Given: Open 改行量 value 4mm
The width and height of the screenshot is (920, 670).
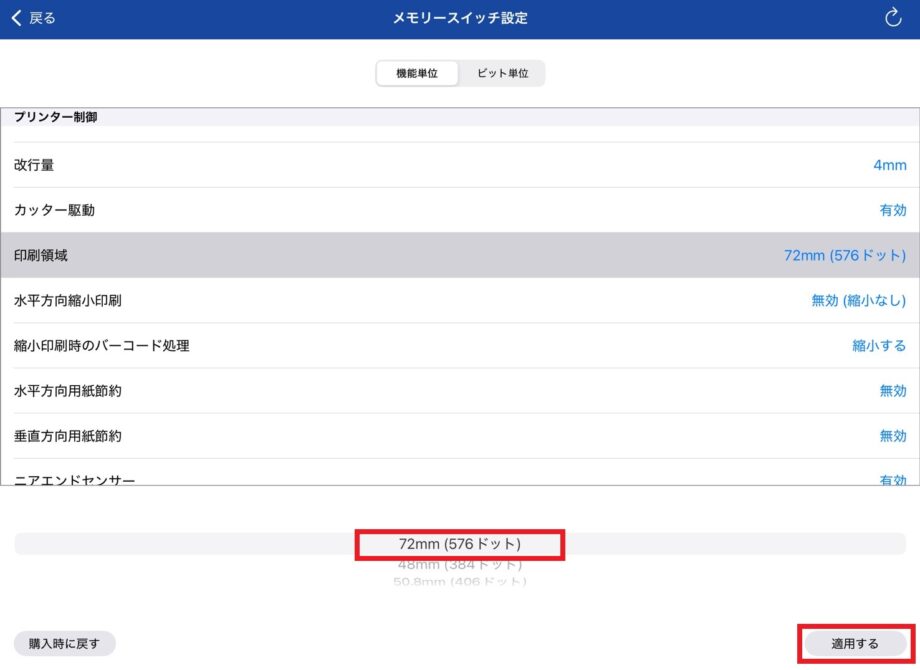Looking at the screenshot, I should pos(889,165).
